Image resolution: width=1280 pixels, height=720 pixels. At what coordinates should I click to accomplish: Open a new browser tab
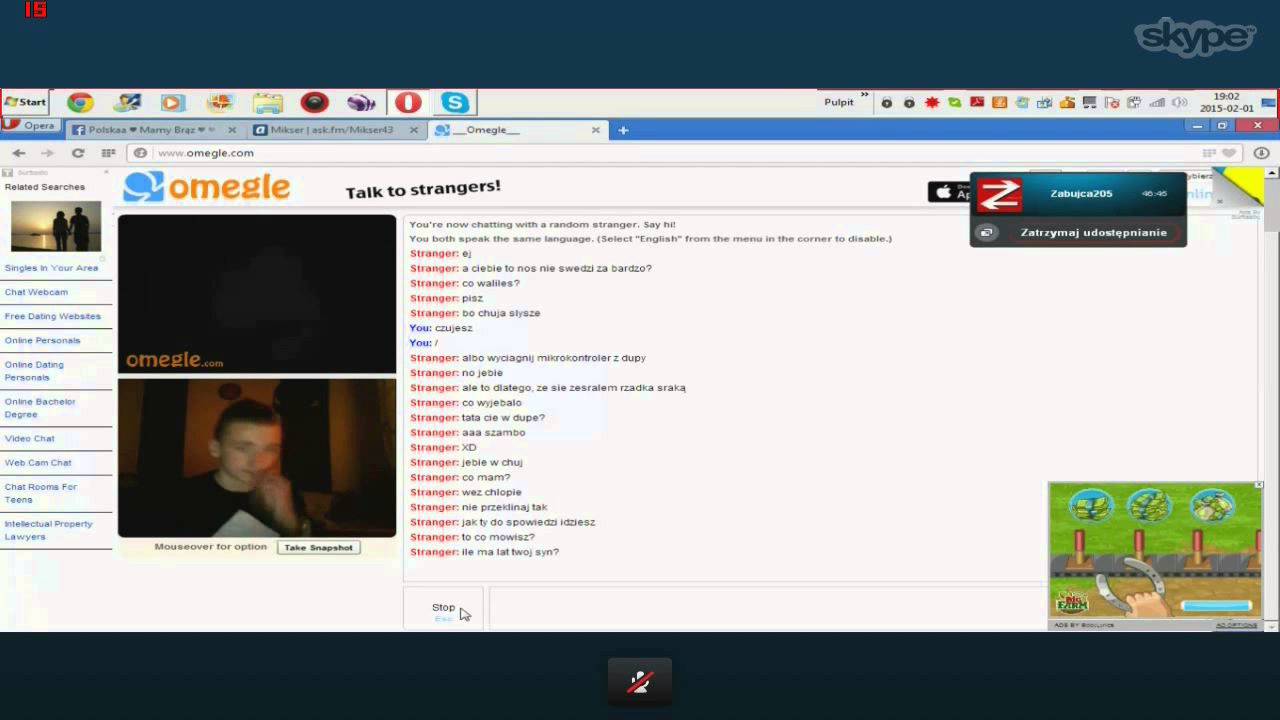pyautogui.click(x=623, y=130)
